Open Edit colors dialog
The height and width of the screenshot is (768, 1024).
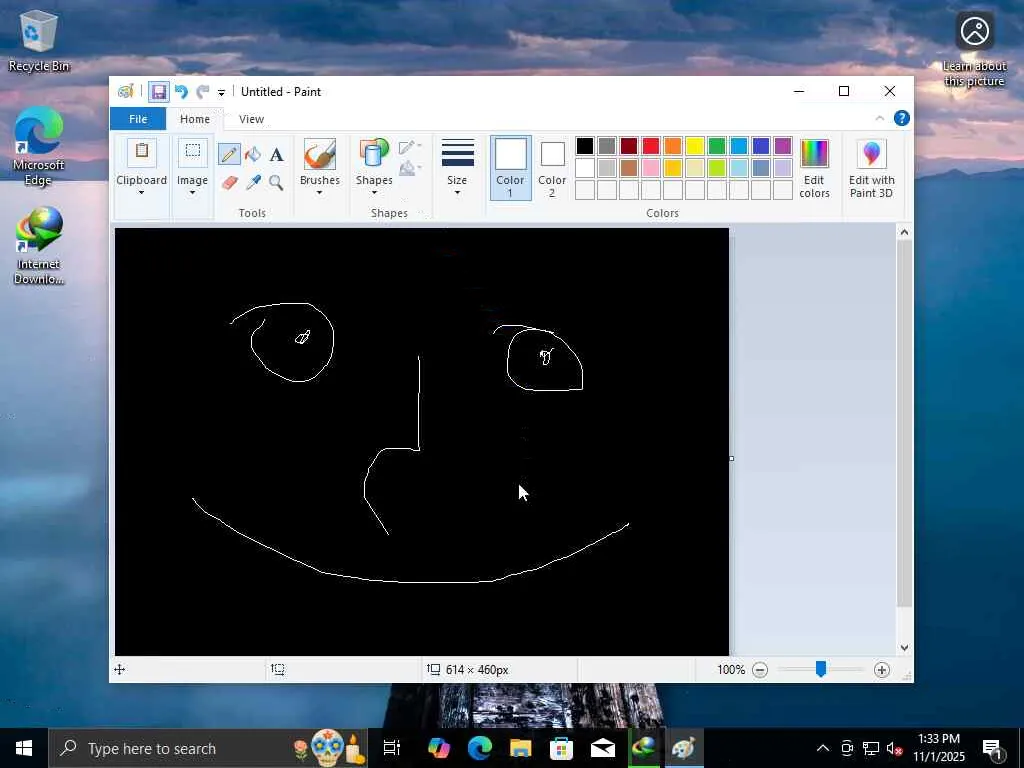[814, 168]
